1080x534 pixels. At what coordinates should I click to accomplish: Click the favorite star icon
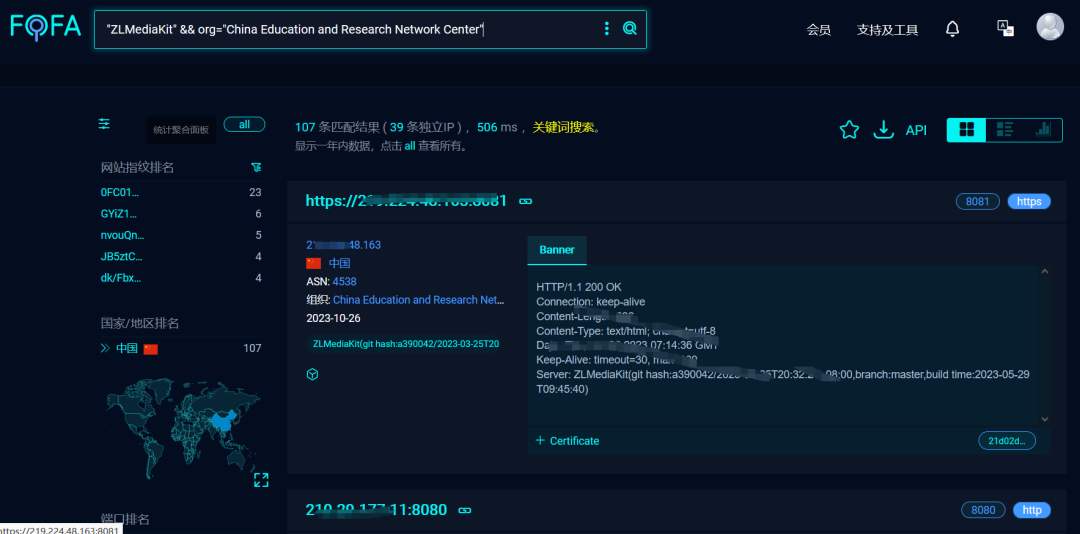pyautogui.click(x=849, y=130)
